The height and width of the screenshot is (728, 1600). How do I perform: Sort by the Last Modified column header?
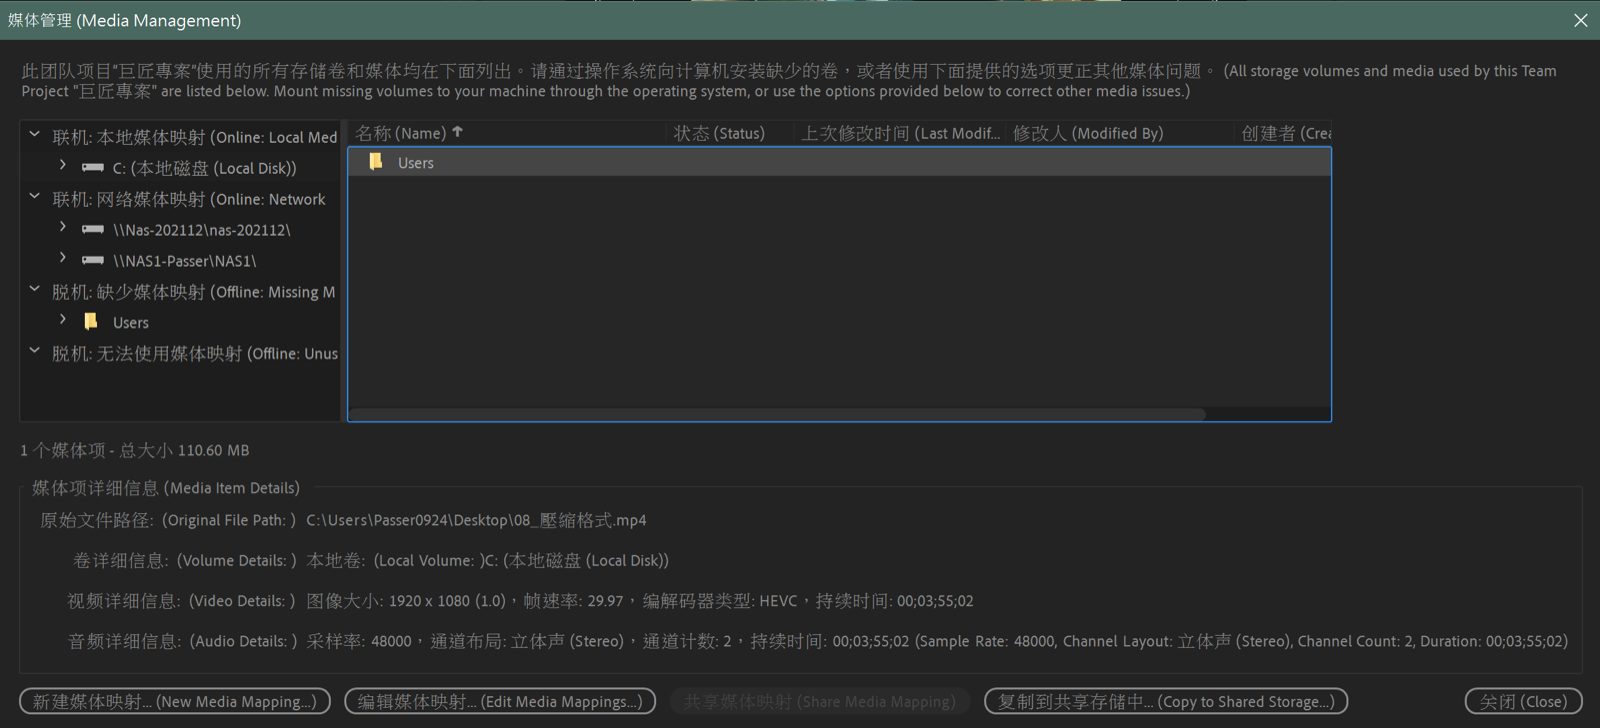[900, 133]
